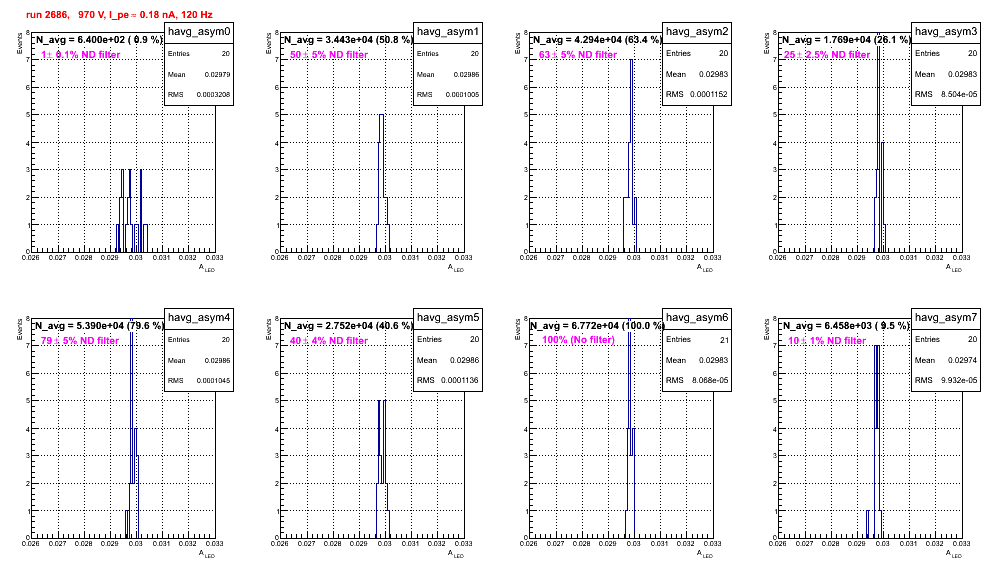This screenshot has height=572, width=996.
Task: Click the A_LED axis title under havg_asym0 plot
Action: click(x=207, y=268)
